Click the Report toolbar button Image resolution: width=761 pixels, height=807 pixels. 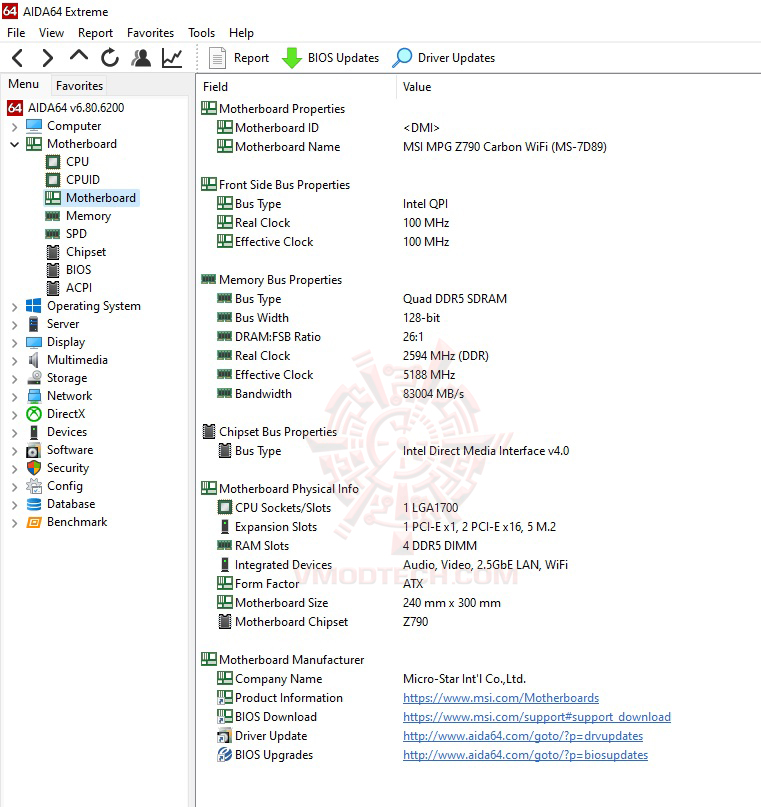(239, 58)
